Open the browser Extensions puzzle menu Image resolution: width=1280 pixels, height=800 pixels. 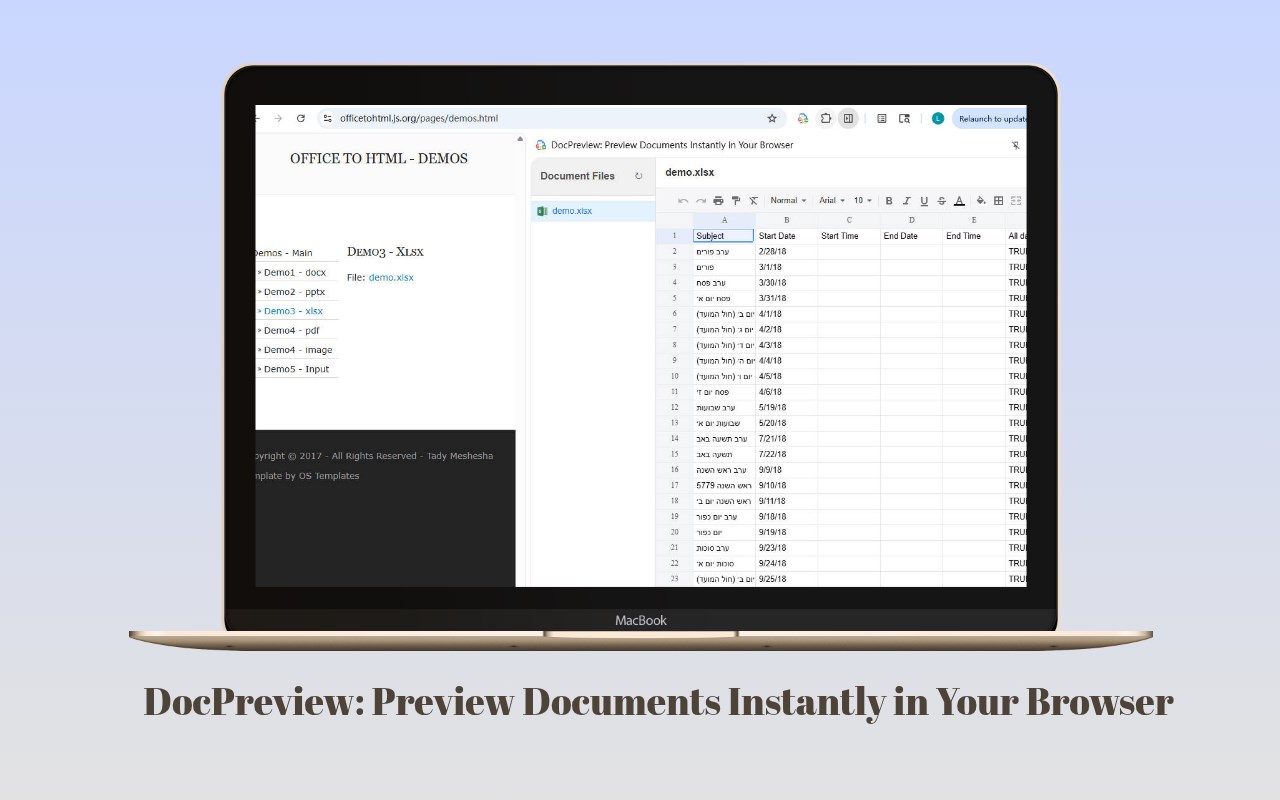826,118
